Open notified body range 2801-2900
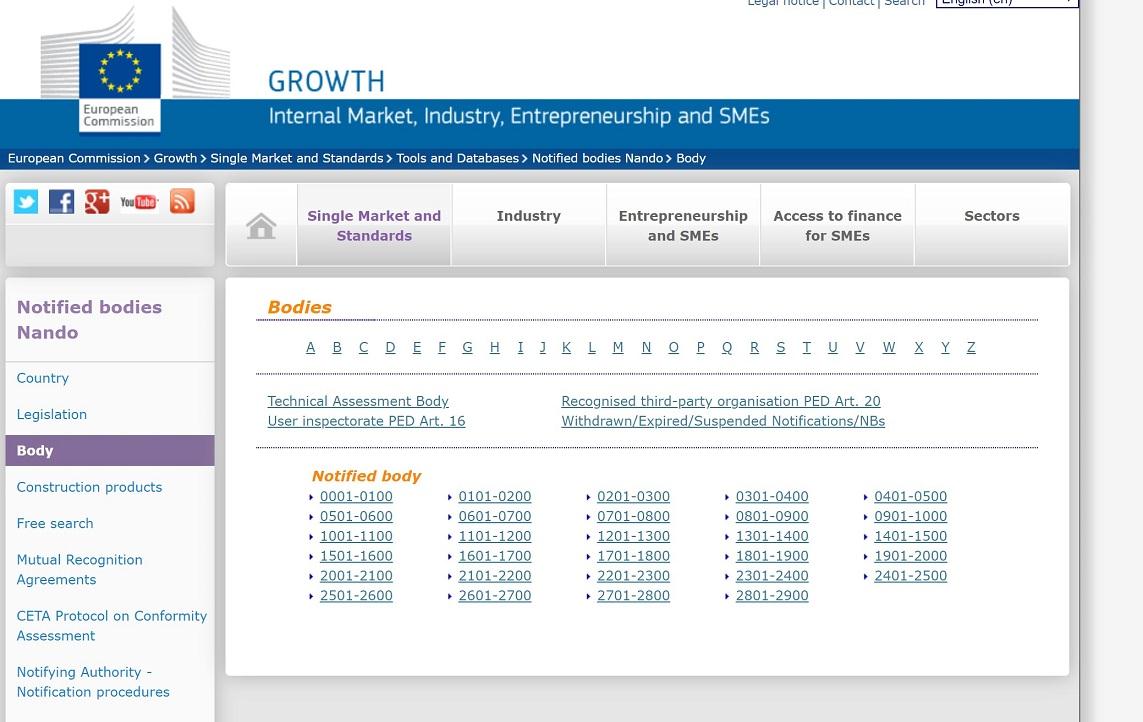Screen dimensions: 1143x722 pos(772,596)
